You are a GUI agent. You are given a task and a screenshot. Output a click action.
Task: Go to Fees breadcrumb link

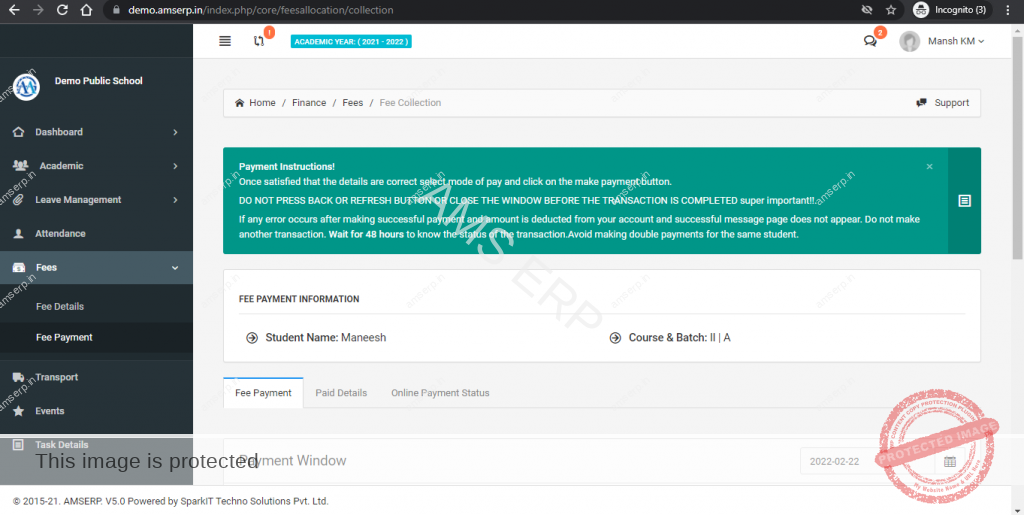pyautogui.click(x=353, y=103)
